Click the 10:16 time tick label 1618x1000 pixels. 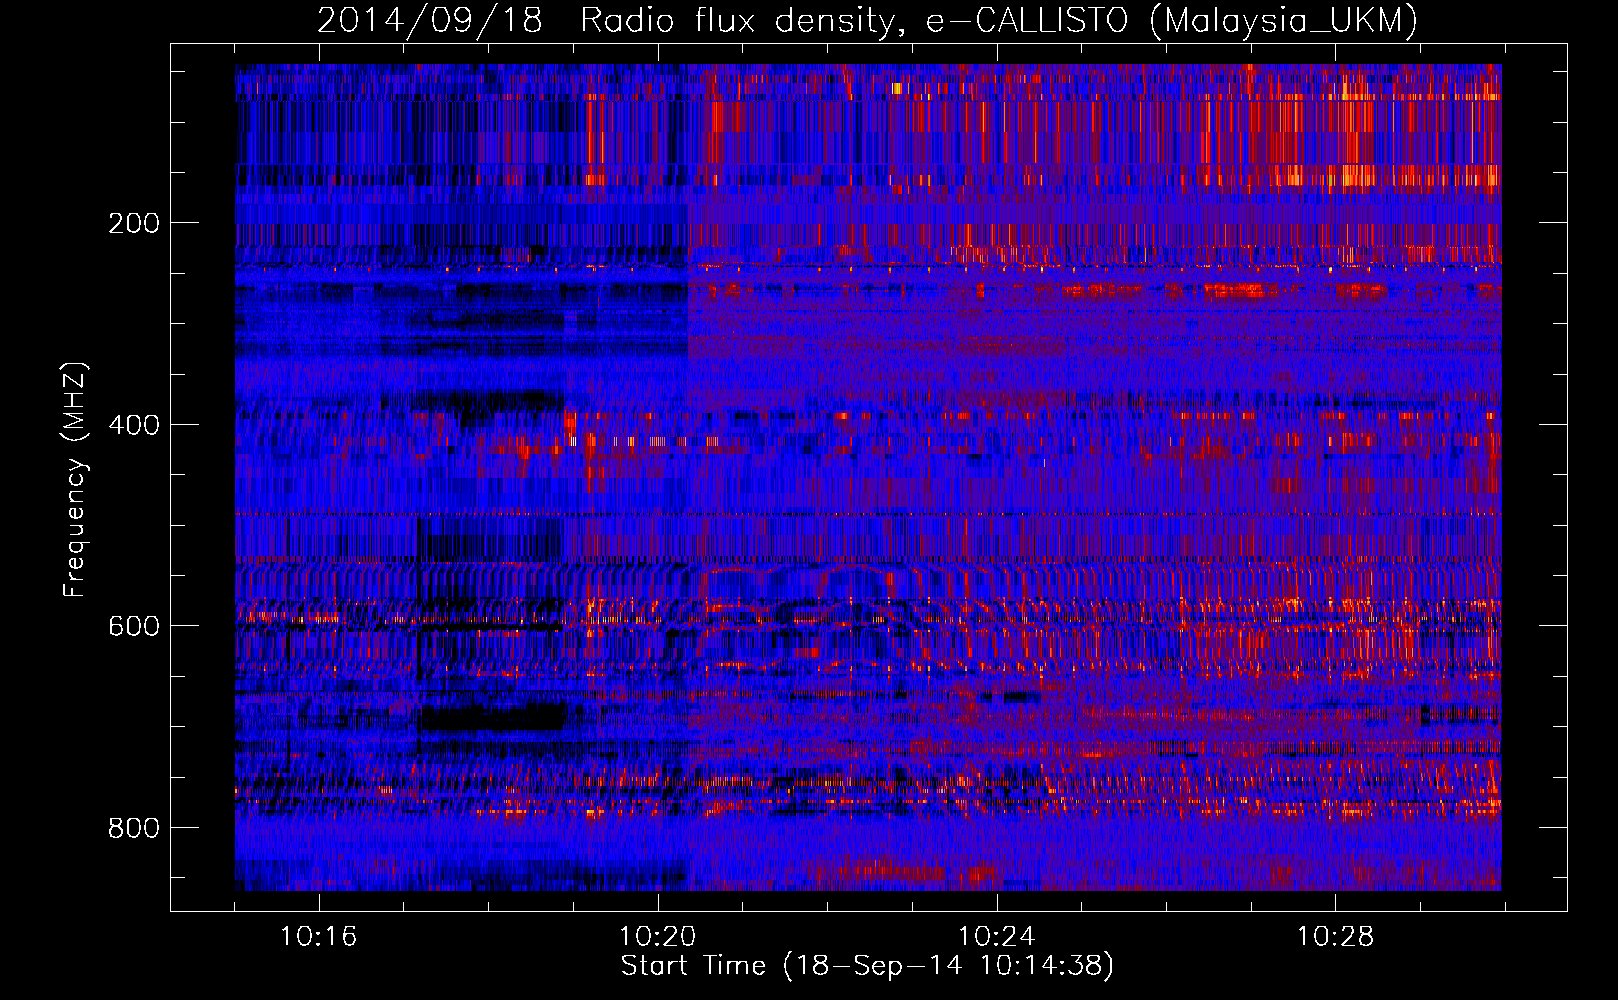click(x=318, y=937)
